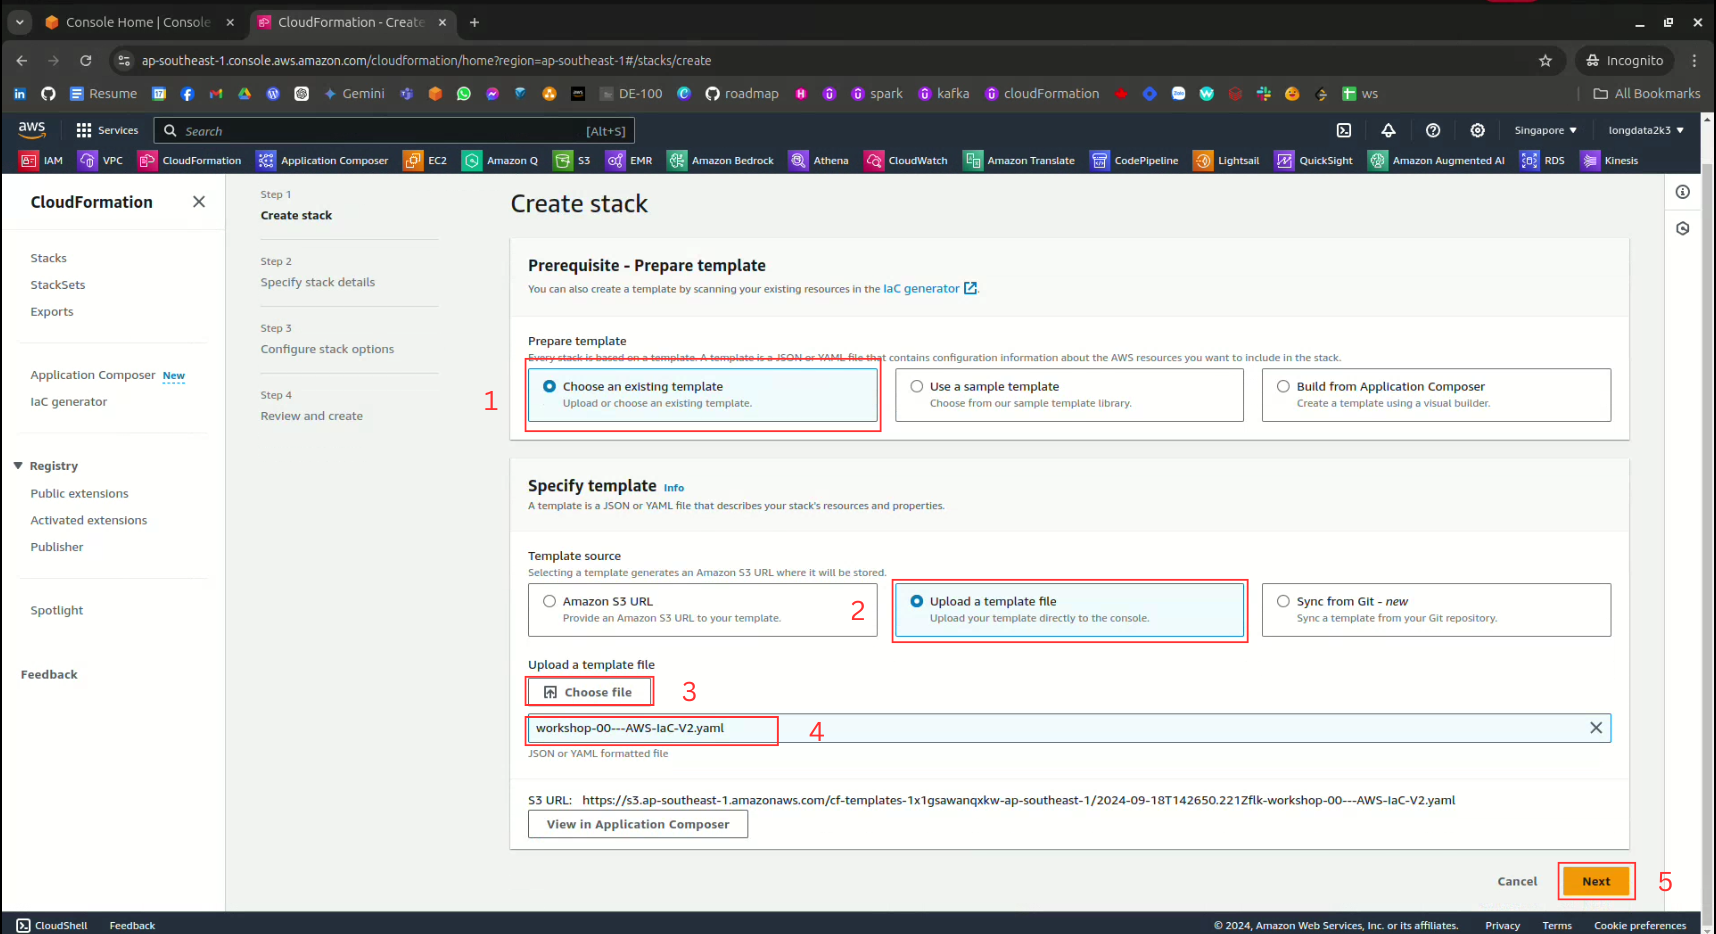The image size is (1716, 934).
Task: Clear the uploaded template file with X
Action: coord(1595,728)
